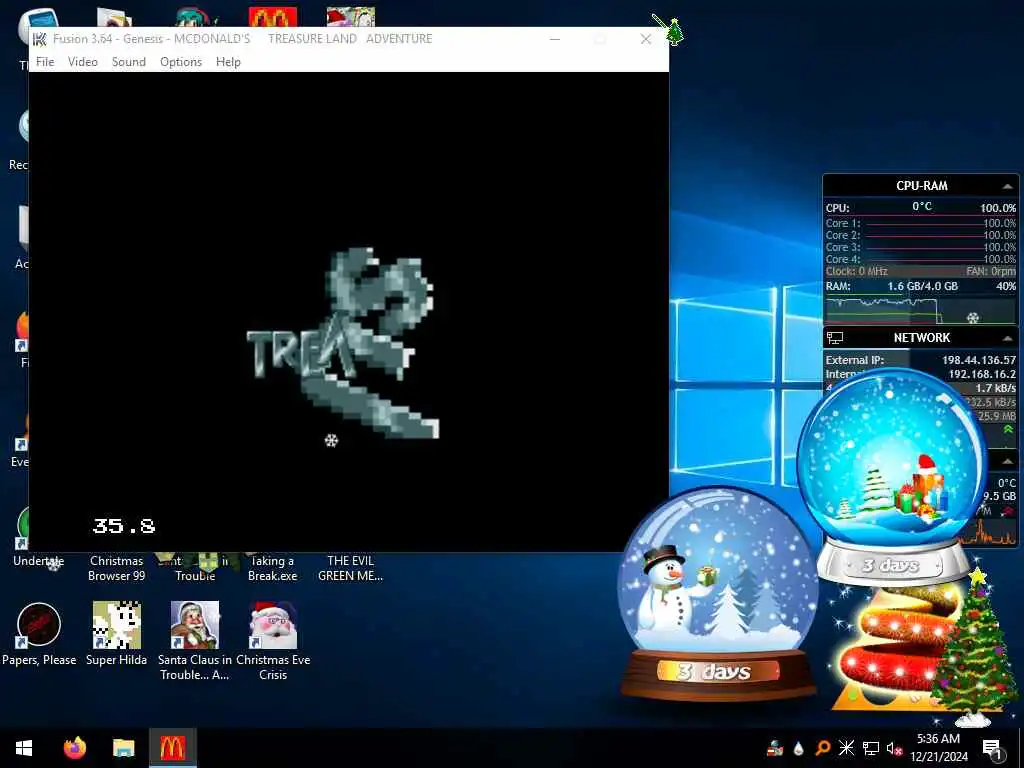Click the CPU 100.0% reading

pyautogui.click(x=997, y=208)
